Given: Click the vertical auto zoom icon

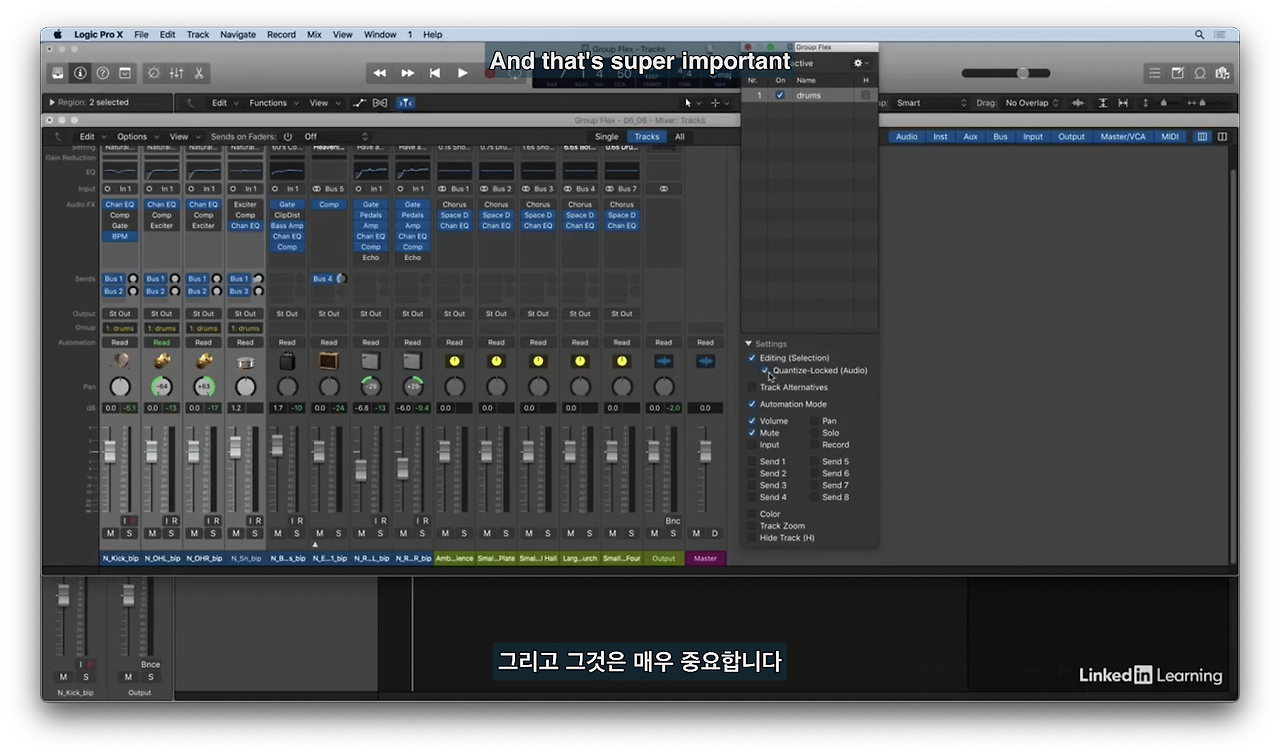Looking at the screenshot, I should [1103, 103].
